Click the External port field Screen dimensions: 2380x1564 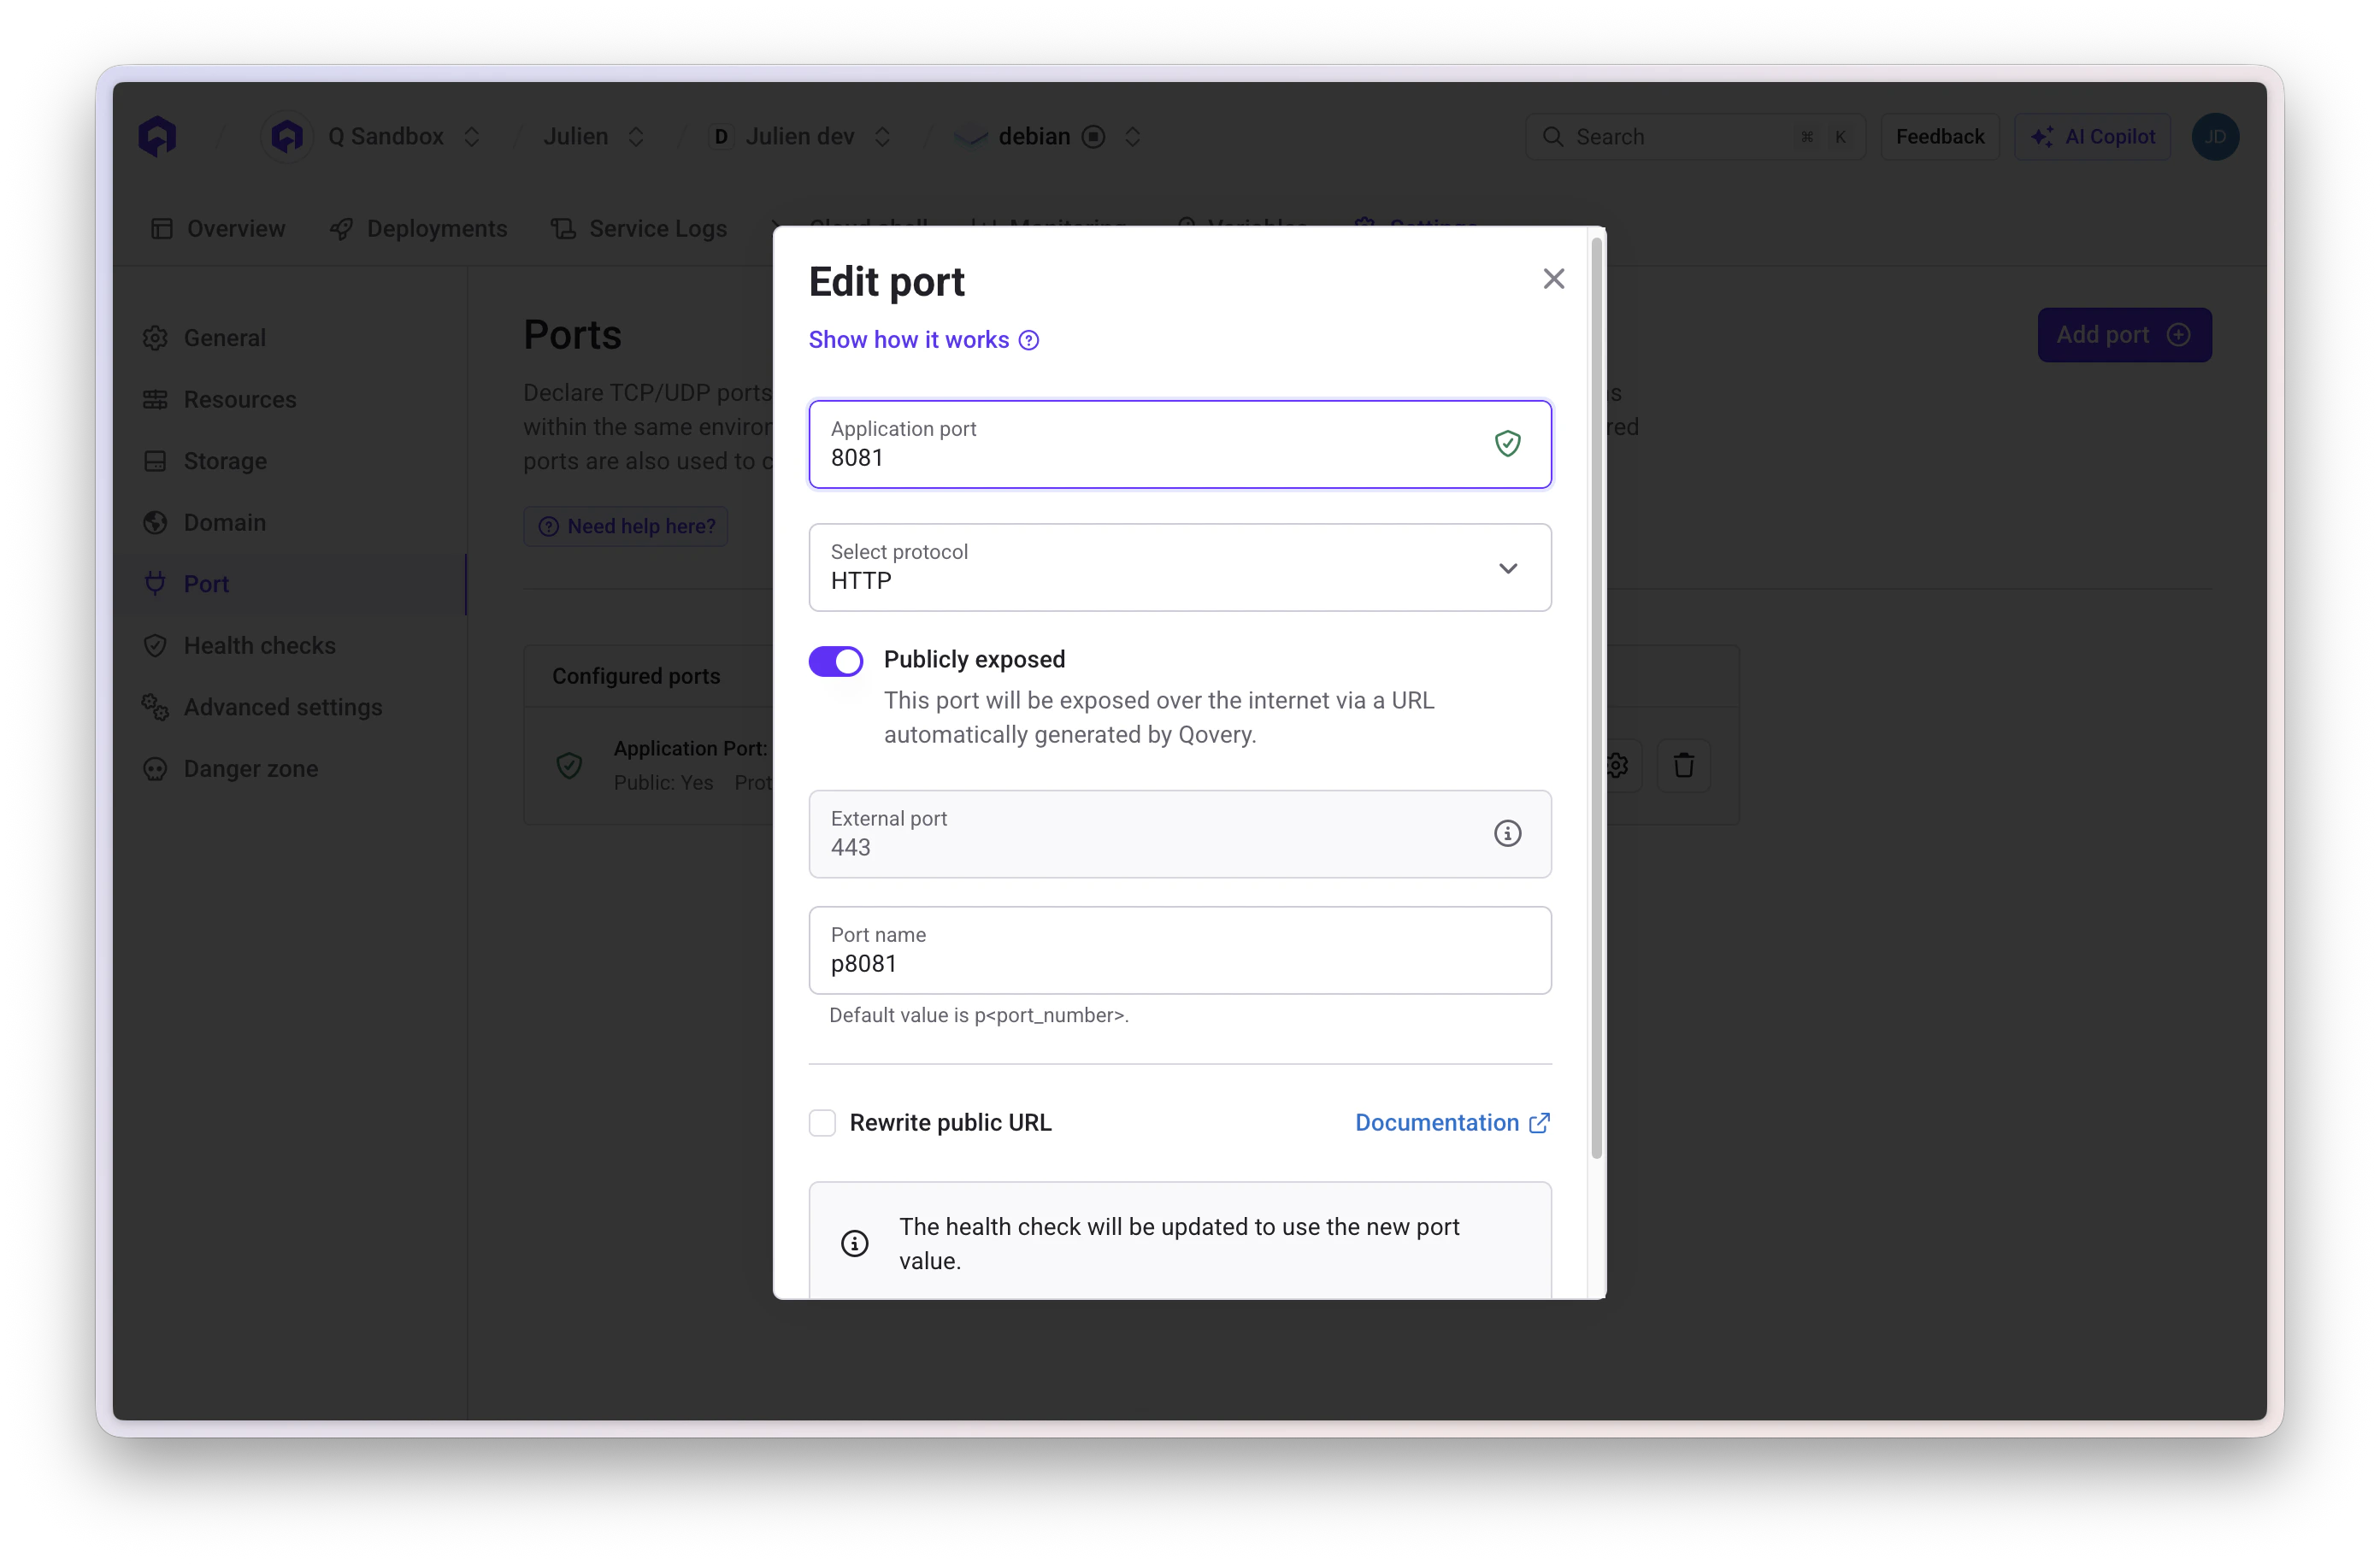(1180, 834)
